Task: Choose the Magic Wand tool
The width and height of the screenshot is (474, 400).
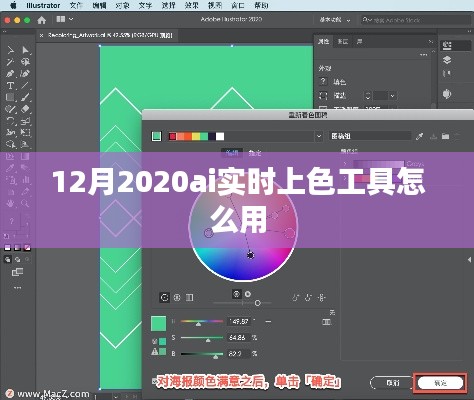Action: click(x=10, y=62)
